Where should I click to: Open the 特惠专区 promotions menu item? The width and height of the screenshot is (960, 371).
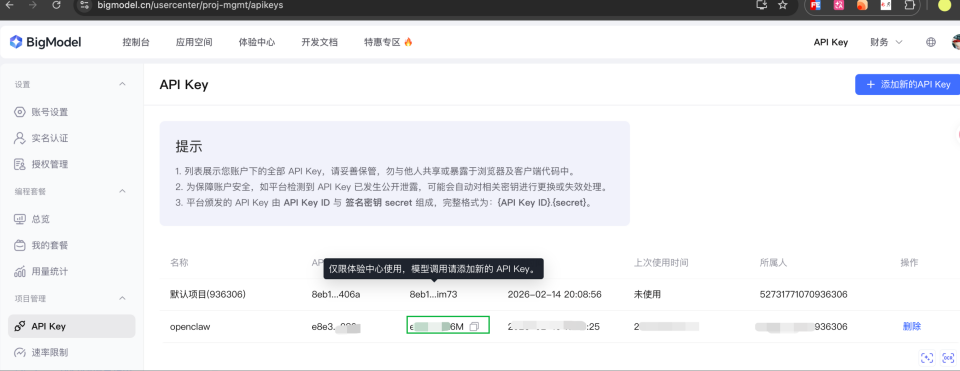[x=388, y=42]
